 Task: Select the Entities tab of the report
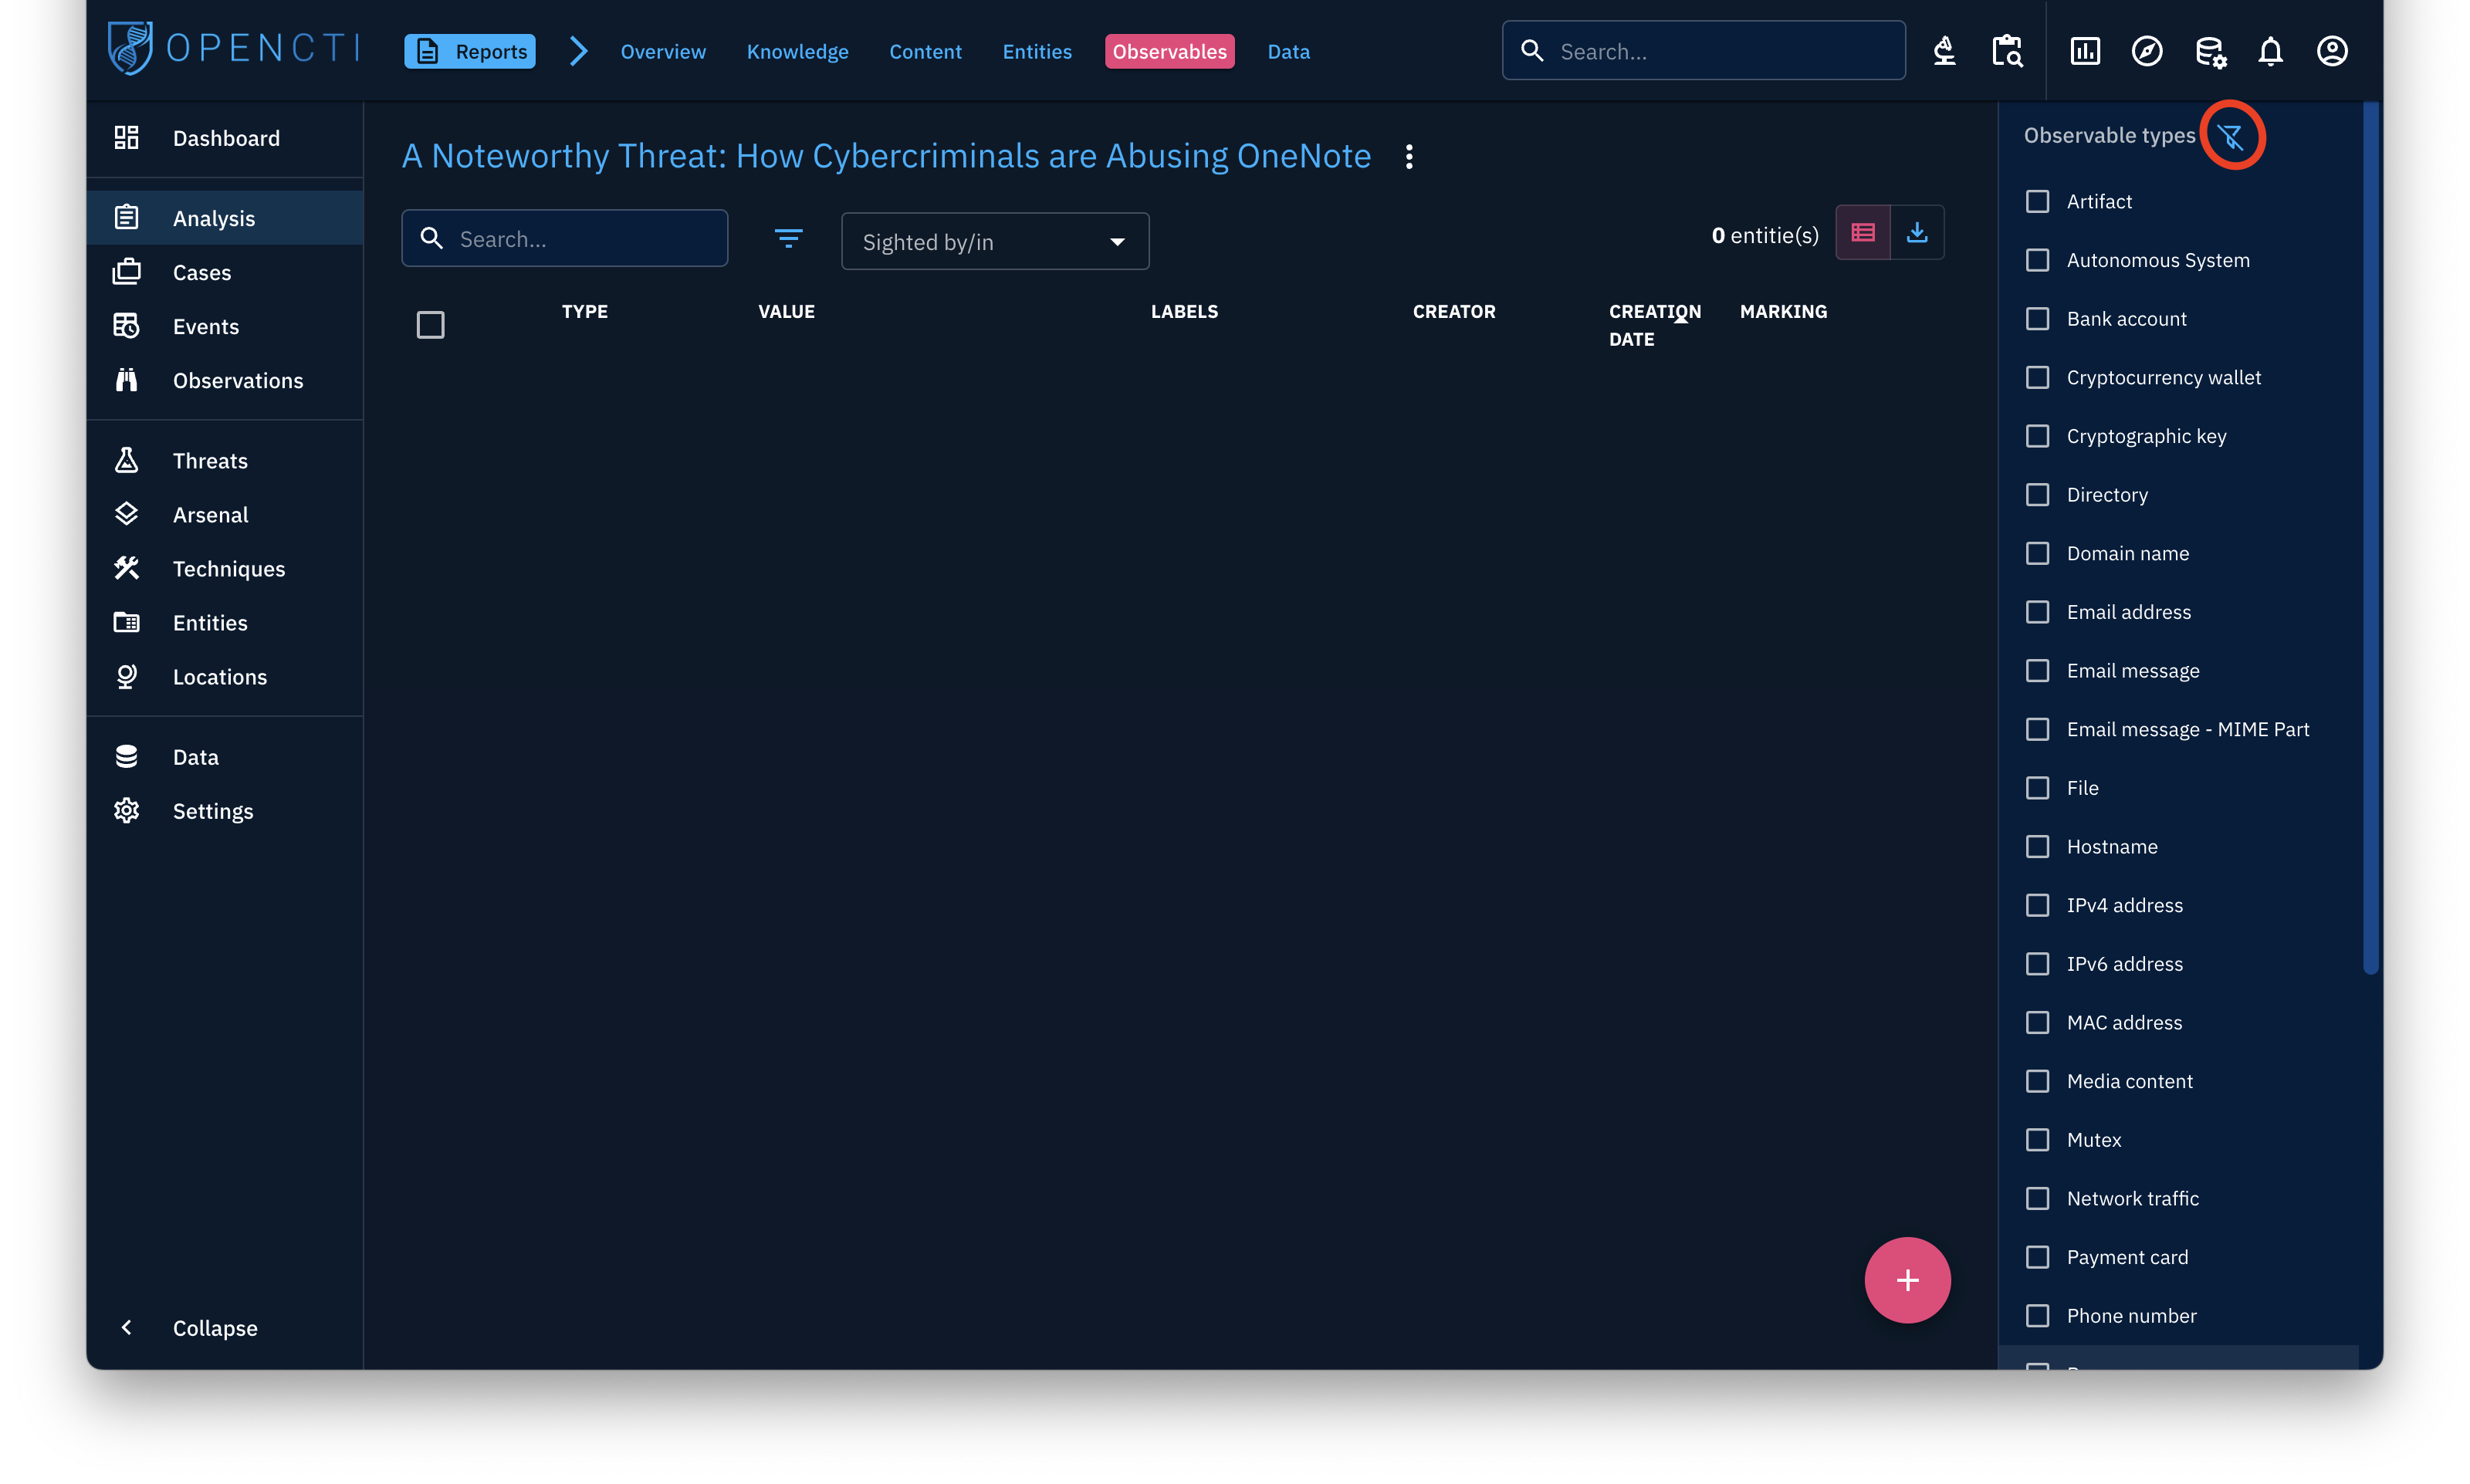point(1037,51)
